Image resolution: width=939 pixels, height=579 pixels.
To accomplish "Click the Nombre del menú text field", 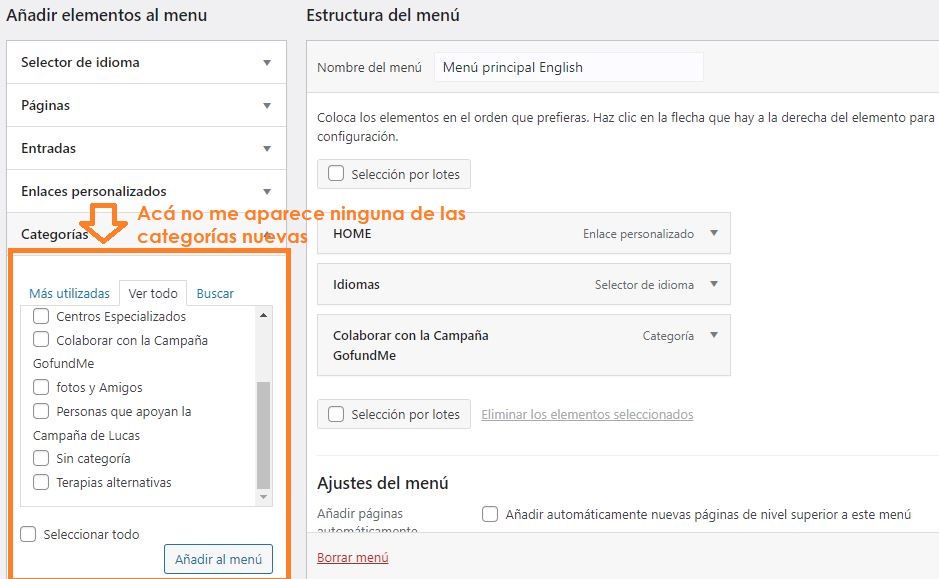I will coord(569,67).
